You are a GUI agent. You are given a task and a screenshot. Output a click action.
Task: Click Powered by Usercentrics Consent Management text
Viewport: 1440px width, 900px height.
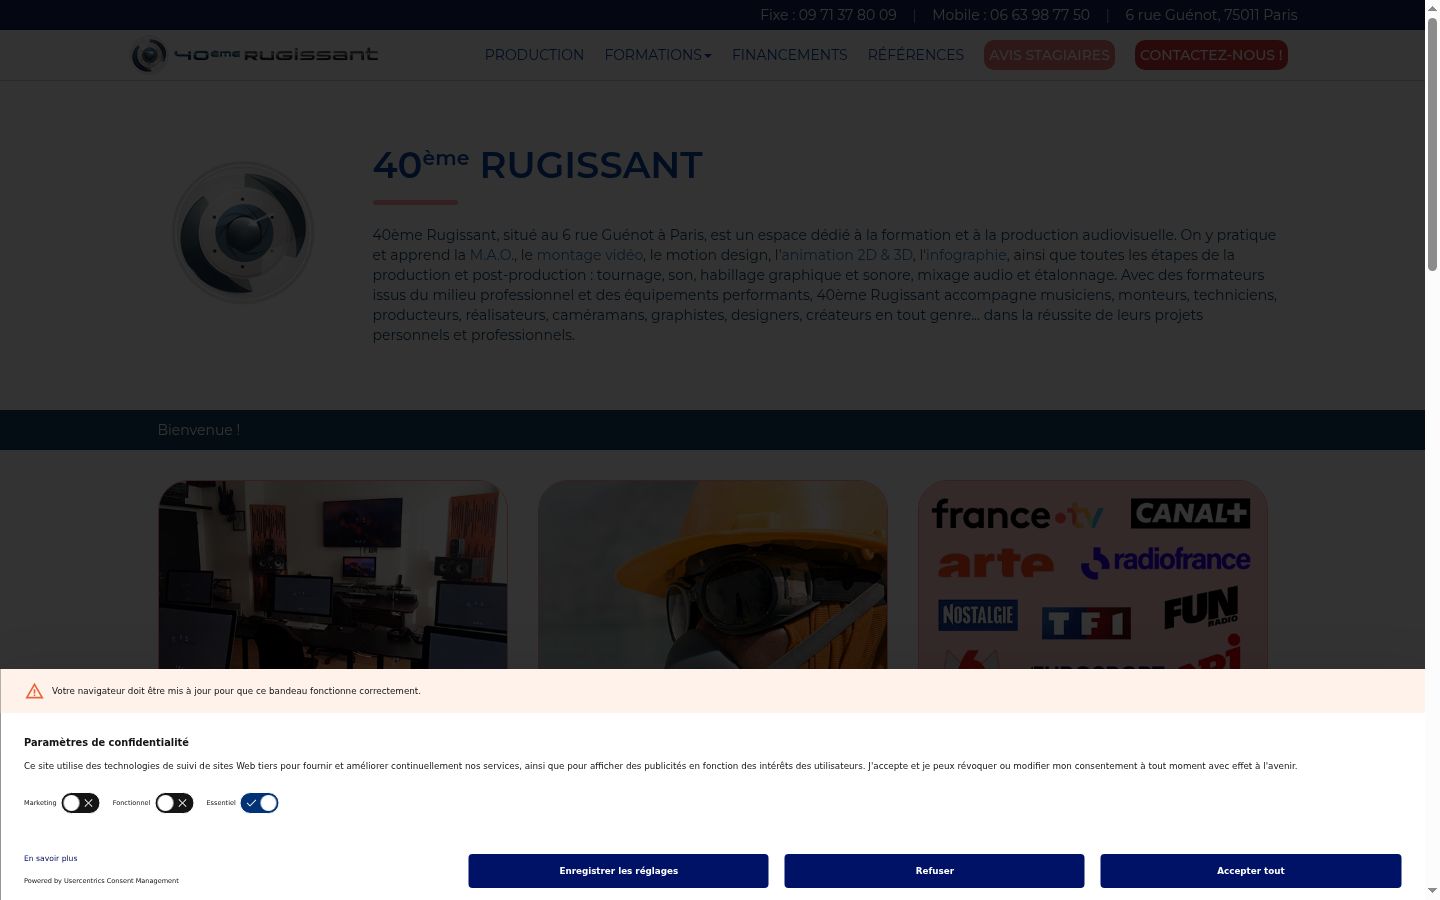point(101,881)
